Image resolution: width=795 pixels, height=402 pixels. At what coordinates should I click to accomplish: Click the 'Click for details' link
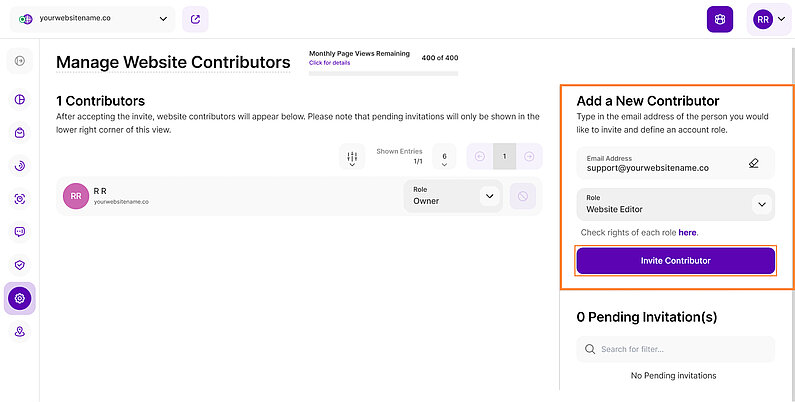coord(329,63)
